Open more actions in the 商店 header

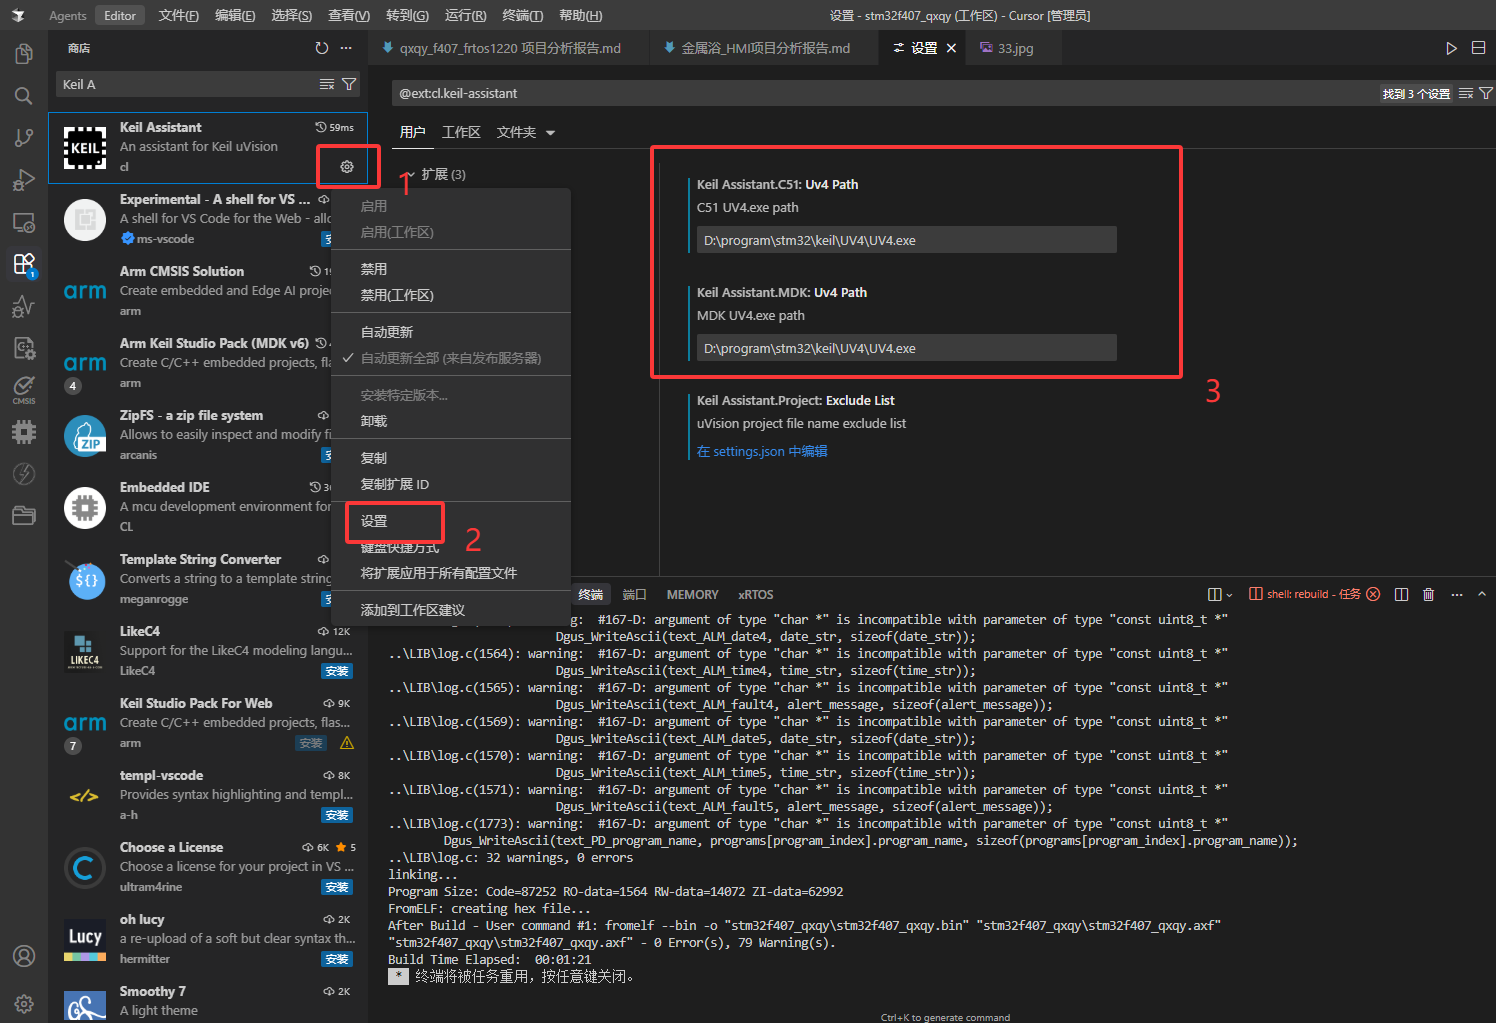(346, 48)
